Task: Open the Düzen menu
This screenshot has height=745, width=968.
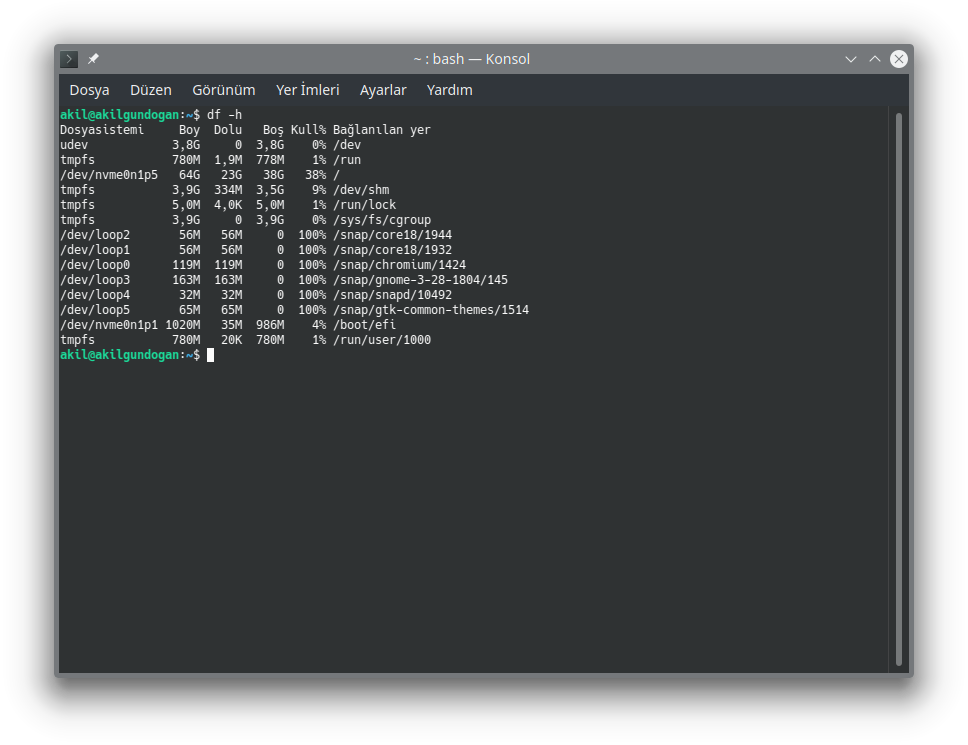Action: pos(151,90)
